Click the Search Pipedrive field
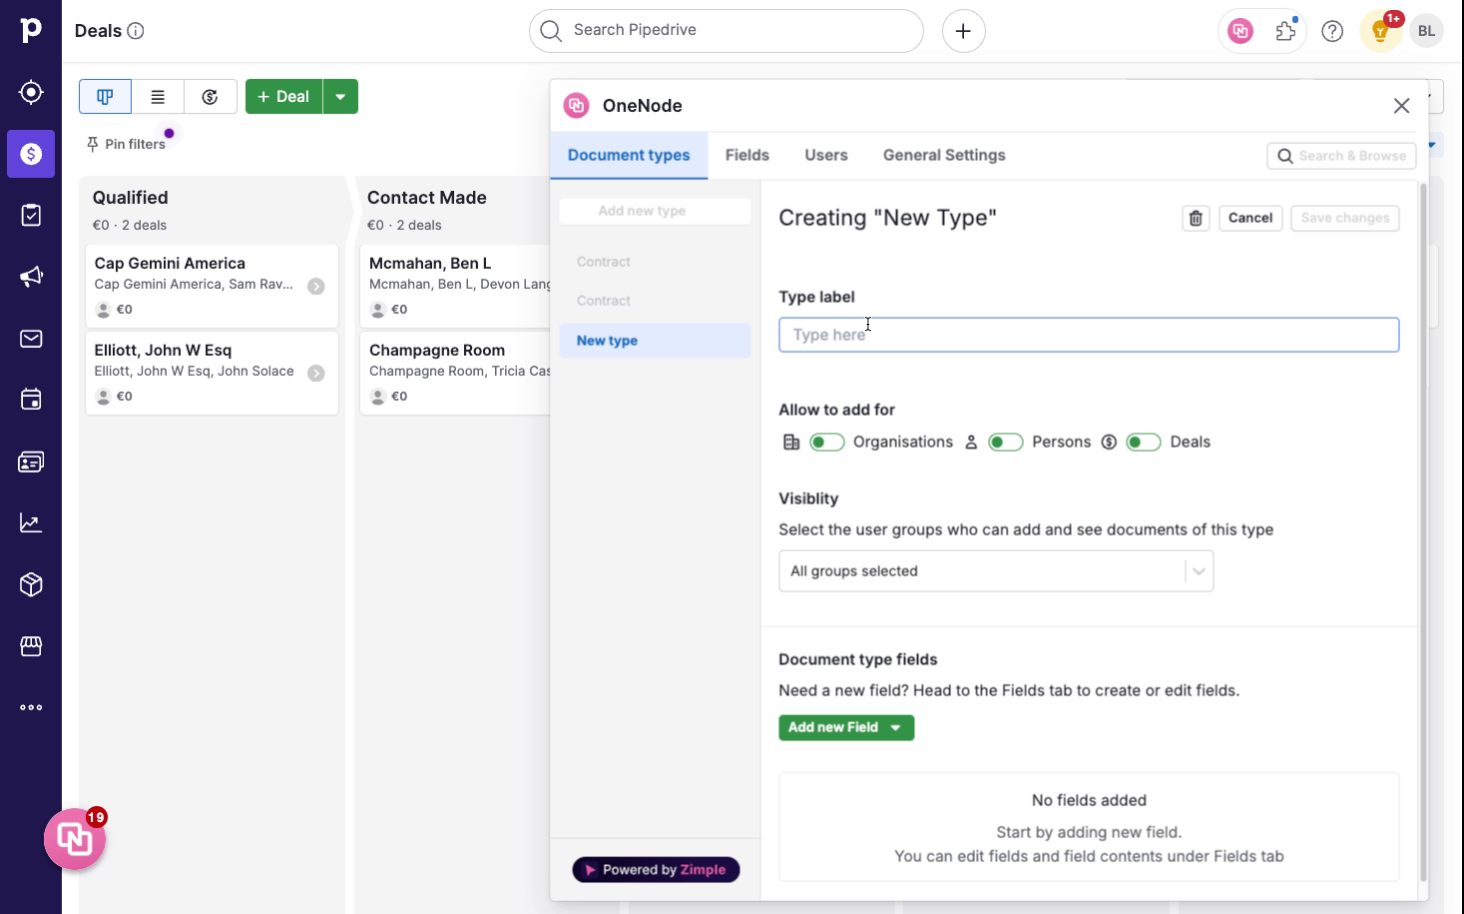This screenshot has height=914, width=1464. (726, 31)
